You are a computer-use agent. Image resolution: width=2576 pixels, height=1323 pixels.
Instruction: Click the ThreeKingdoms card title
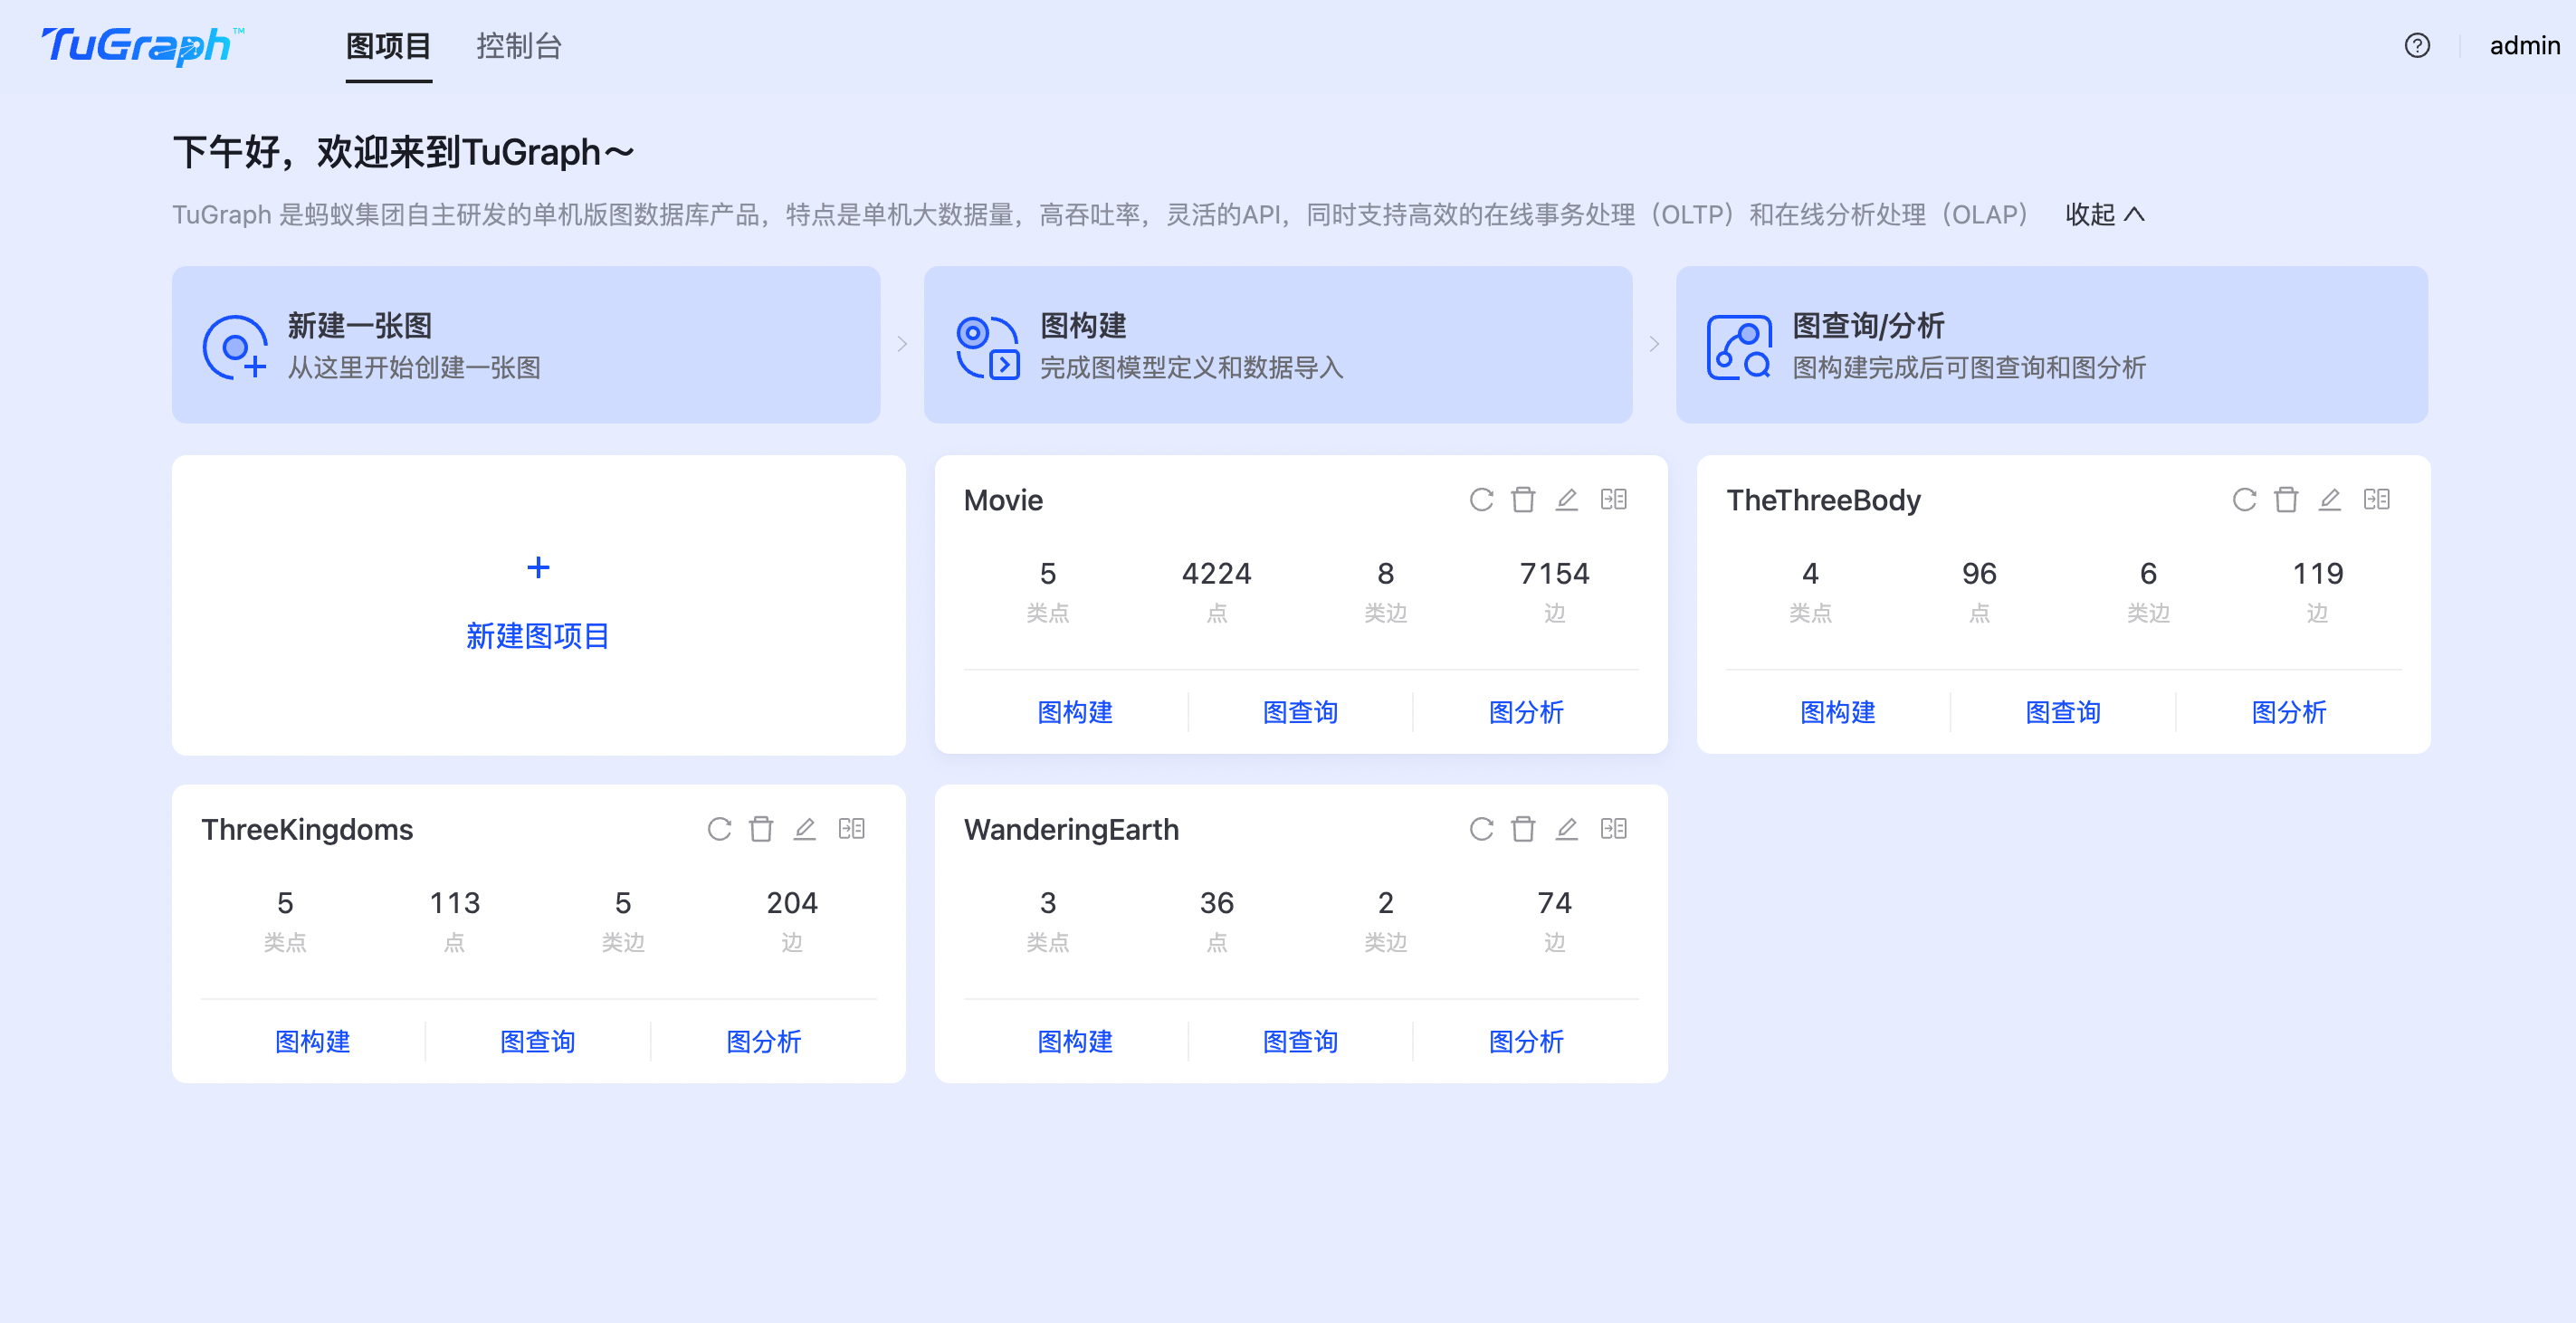(307, 830)
